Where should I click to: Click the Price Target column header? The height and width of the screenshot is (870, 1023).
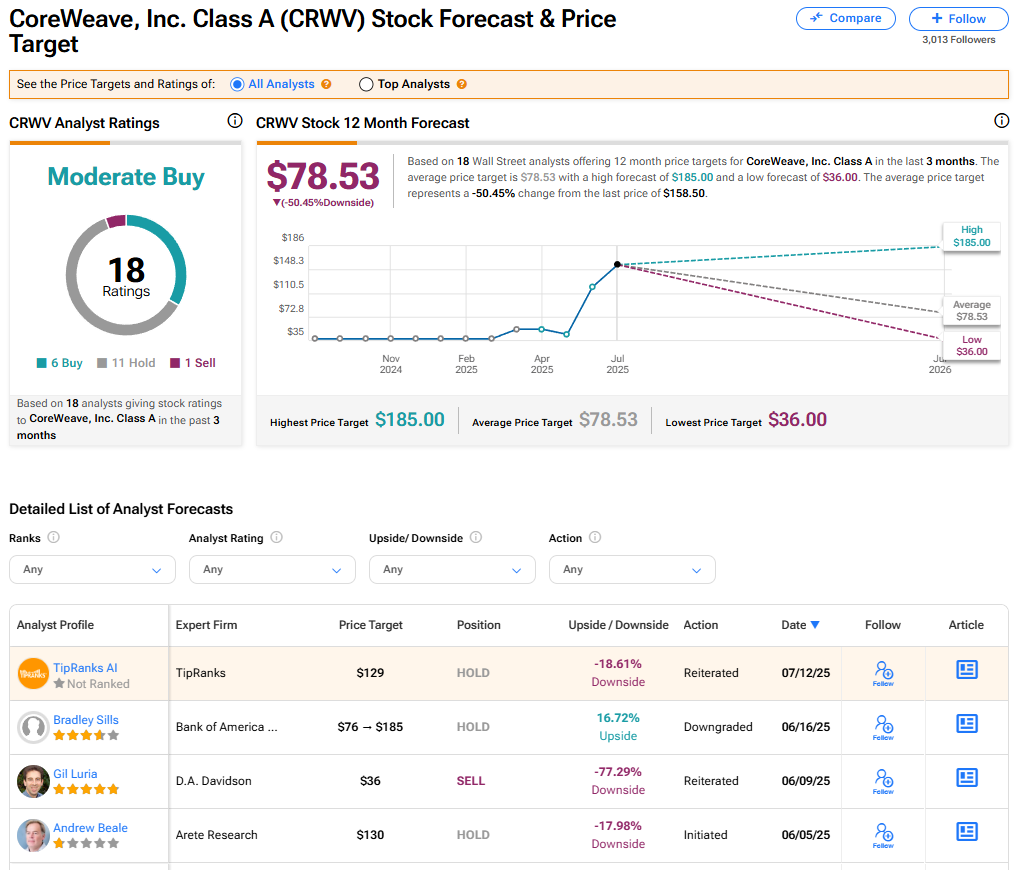[x=371, y=625]
